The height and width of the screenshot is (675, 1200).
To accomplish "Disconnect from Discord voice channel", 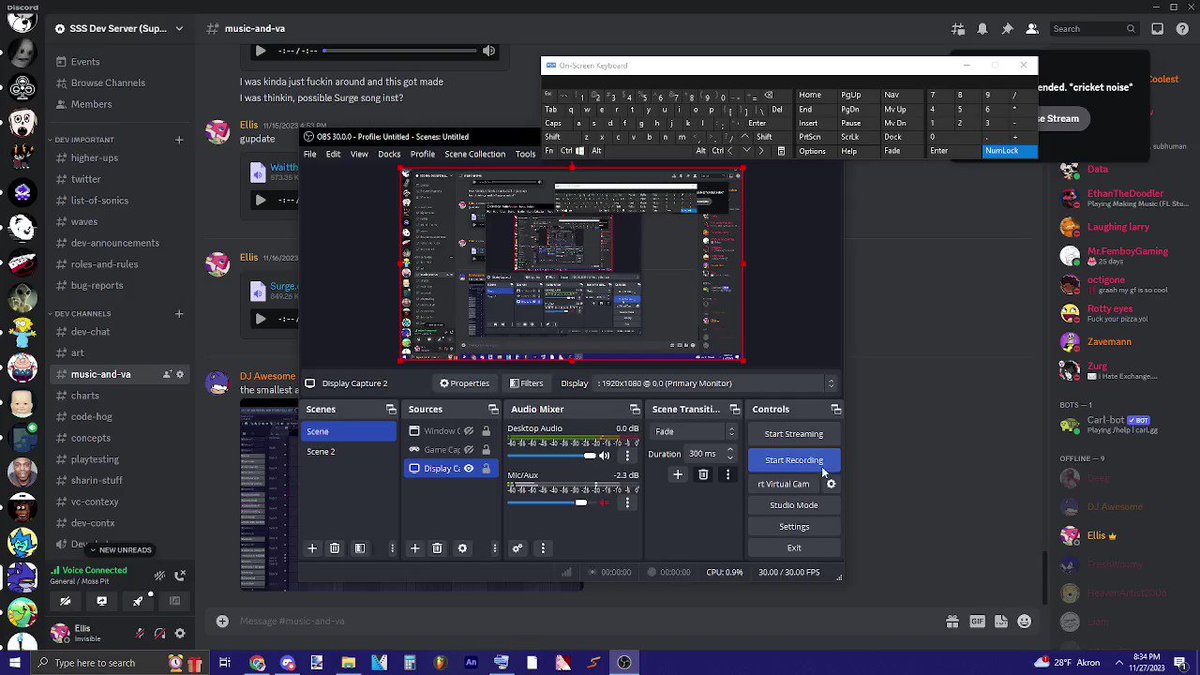I will click(180, 575).
